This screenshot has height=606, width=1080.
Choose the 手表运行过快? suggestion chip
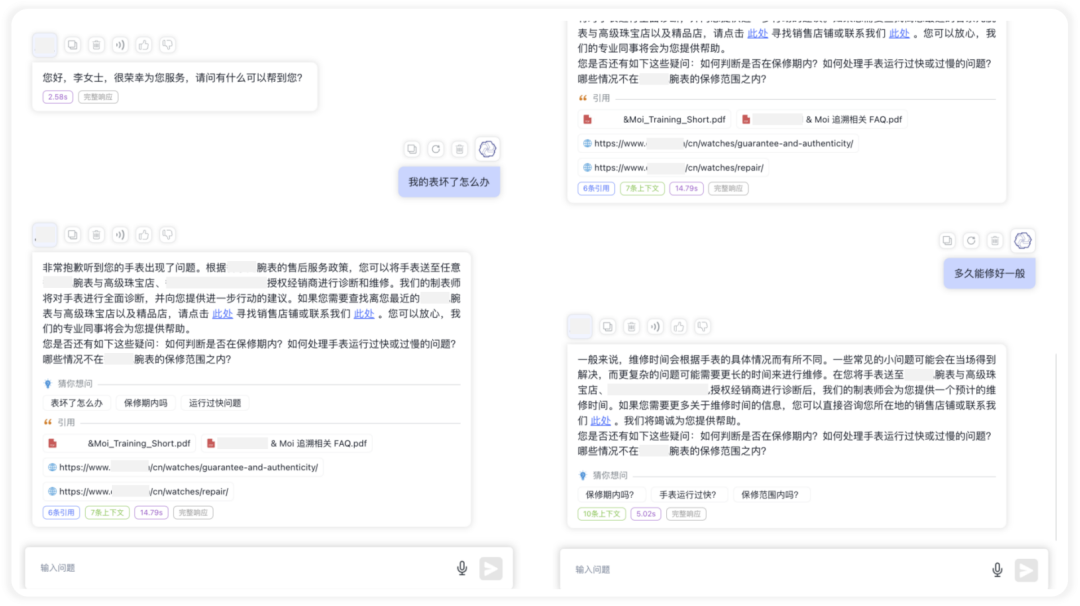[x=687, y=494]
